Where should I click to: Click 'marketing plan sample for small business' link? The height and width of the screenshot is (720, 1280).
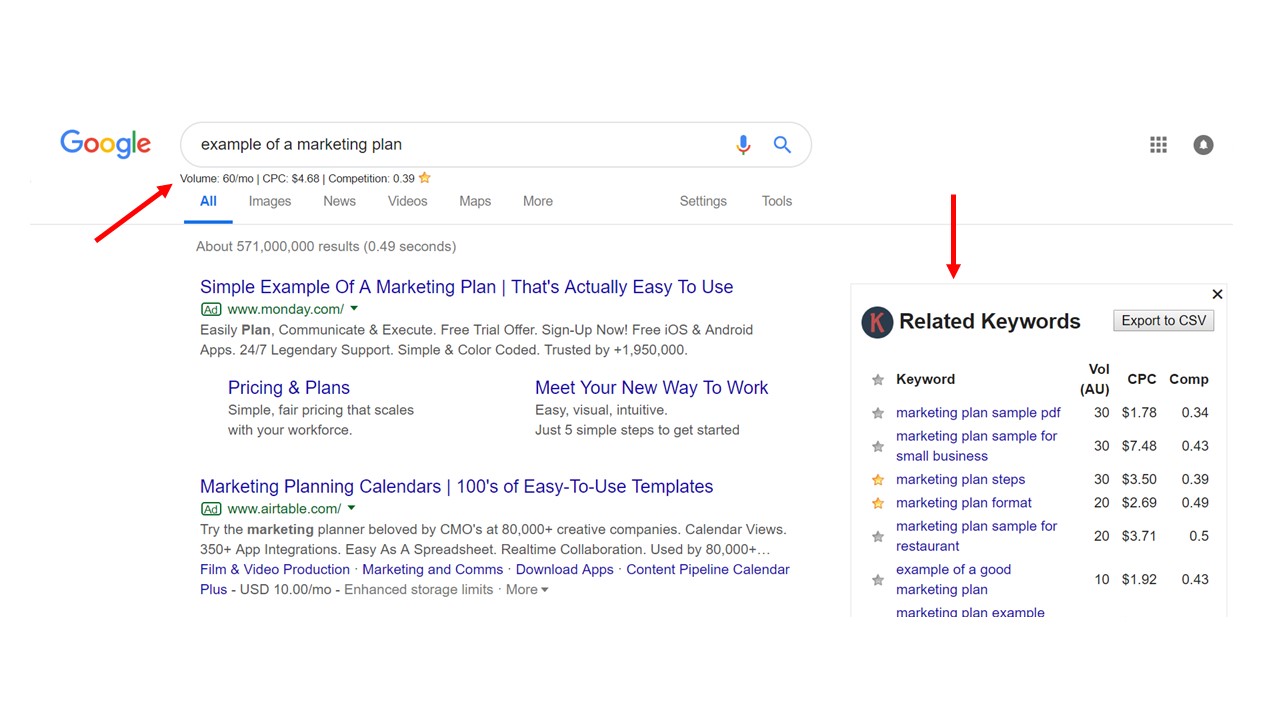pyautogui.click(x=976, y=446)
